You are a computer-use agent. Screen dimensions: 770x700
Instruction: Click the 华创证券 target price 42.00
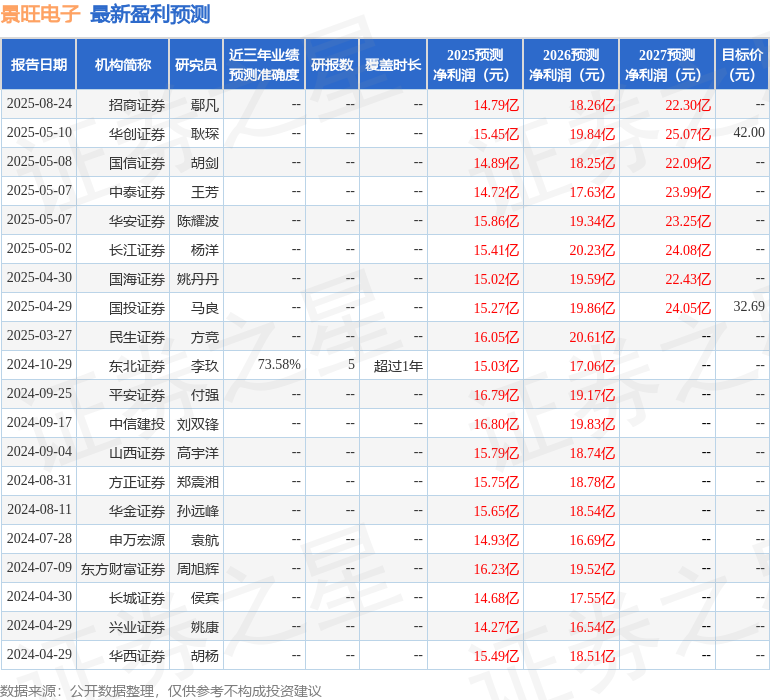(x=748, y=133)
